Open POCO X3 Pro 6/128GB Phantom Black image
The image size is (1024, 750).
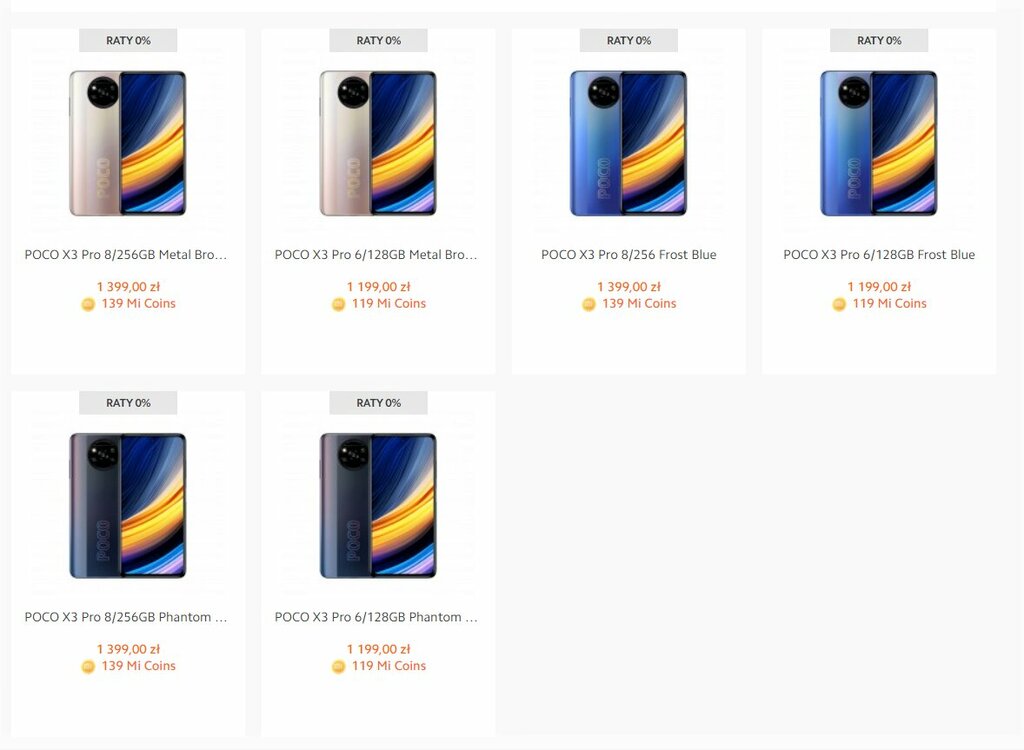378,505
